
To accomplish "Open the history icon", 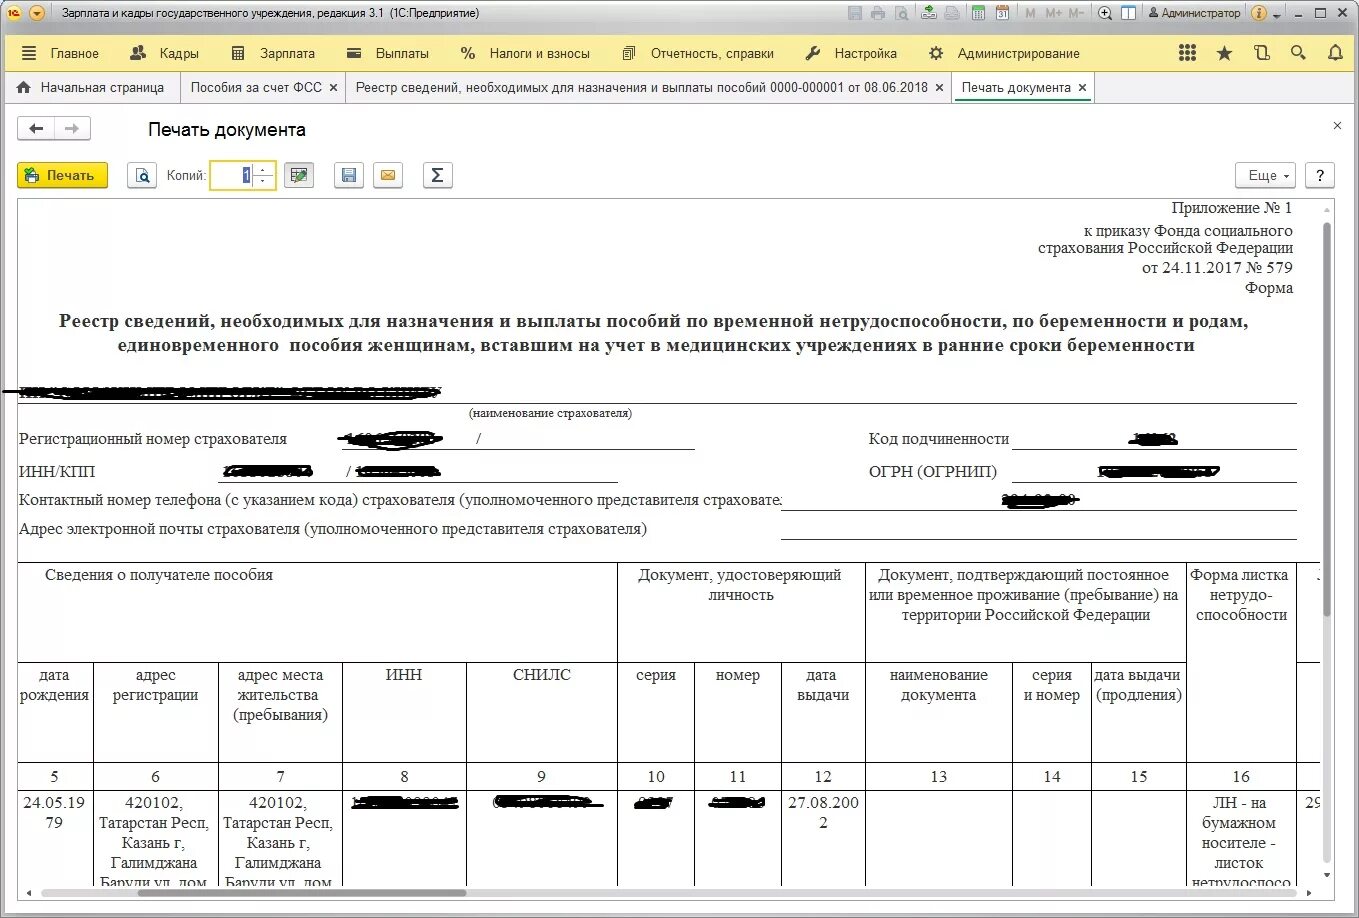I will click(1262, 53).
